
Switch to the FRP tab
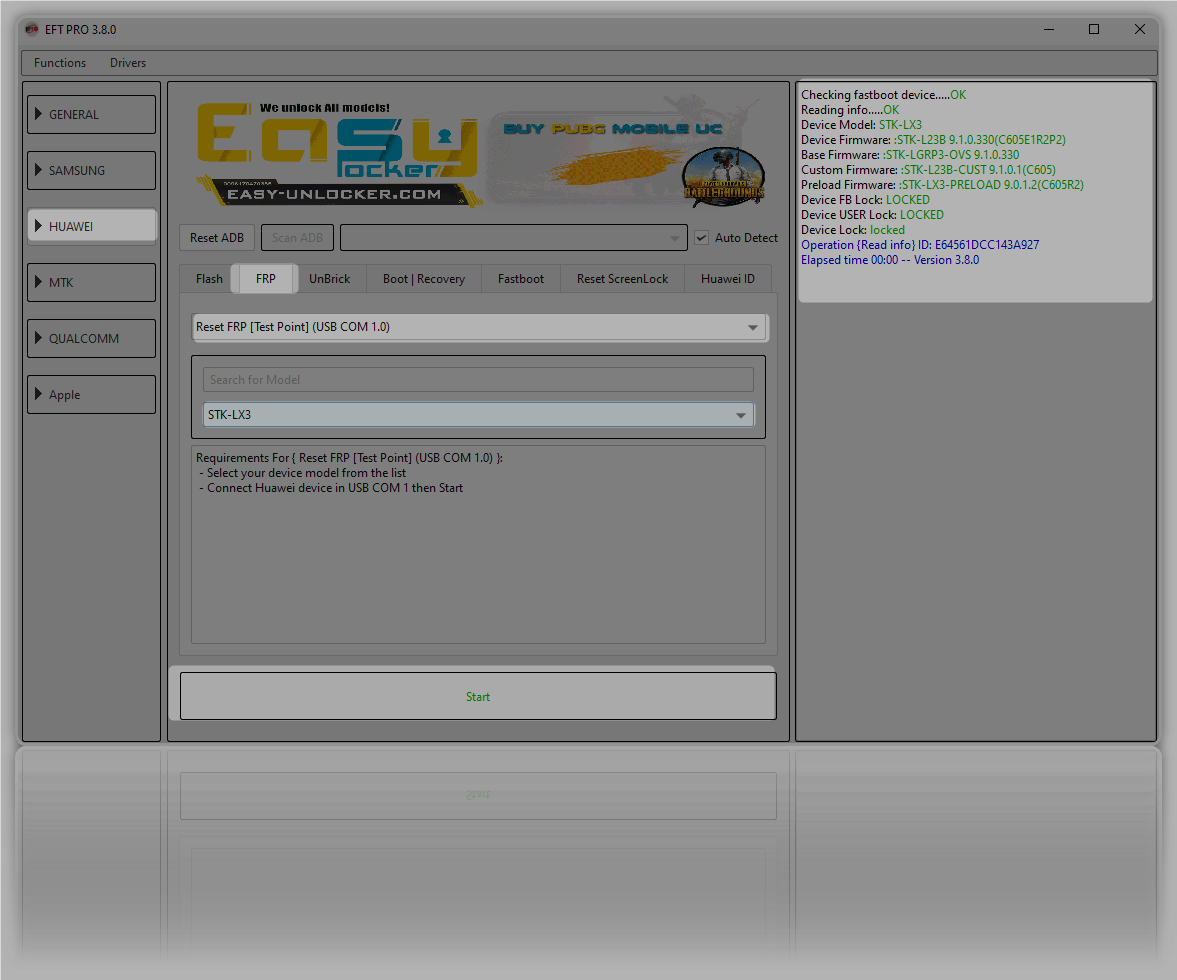tap(266, 279)
